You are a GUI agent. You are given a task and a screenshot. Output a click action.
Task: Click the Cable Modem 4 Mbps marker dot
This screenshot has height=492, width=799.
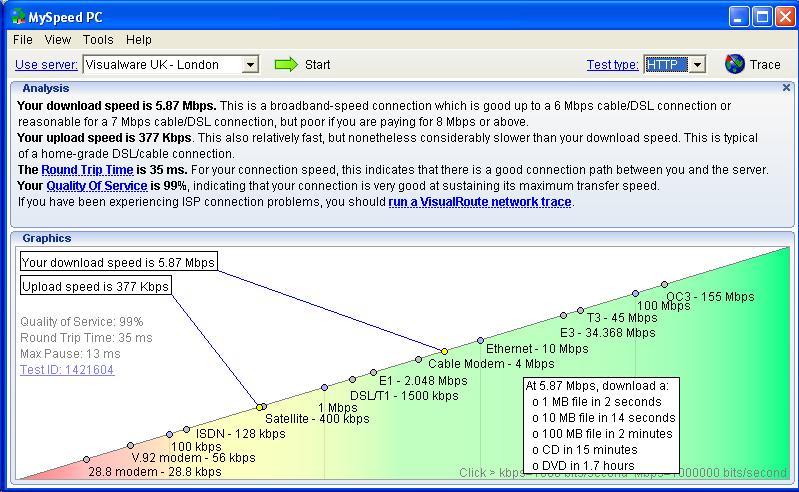coord(418,360)
